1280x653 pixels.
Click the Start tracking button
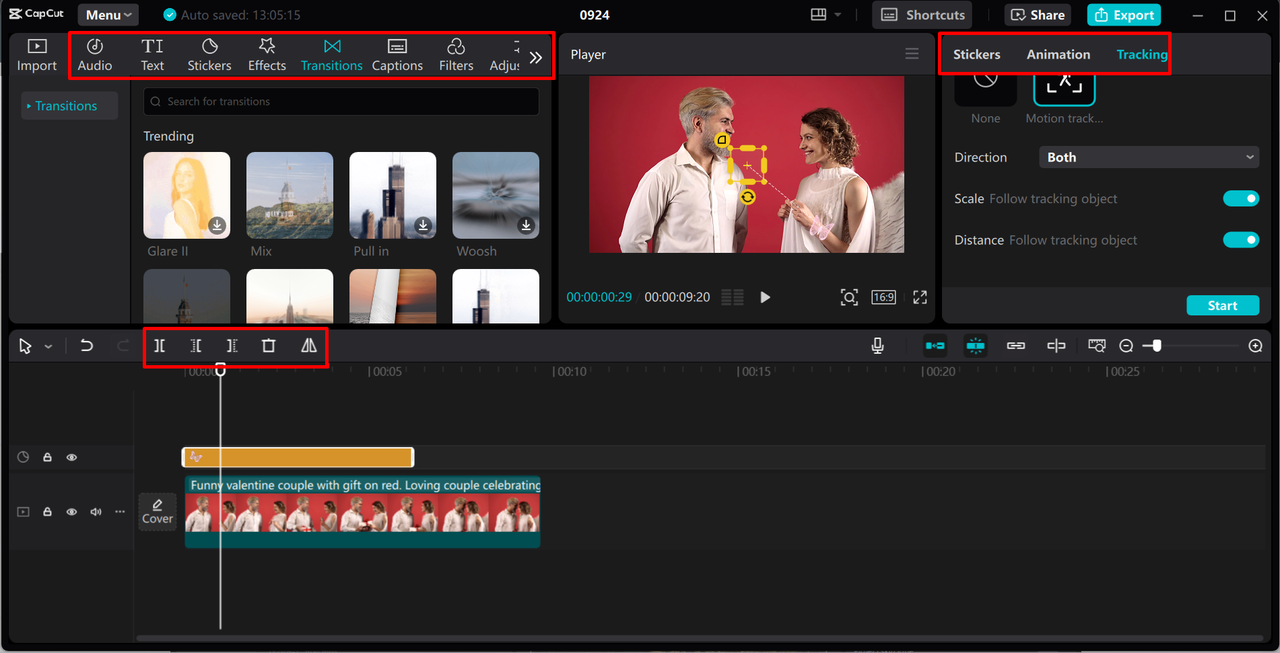point(1222,305)
